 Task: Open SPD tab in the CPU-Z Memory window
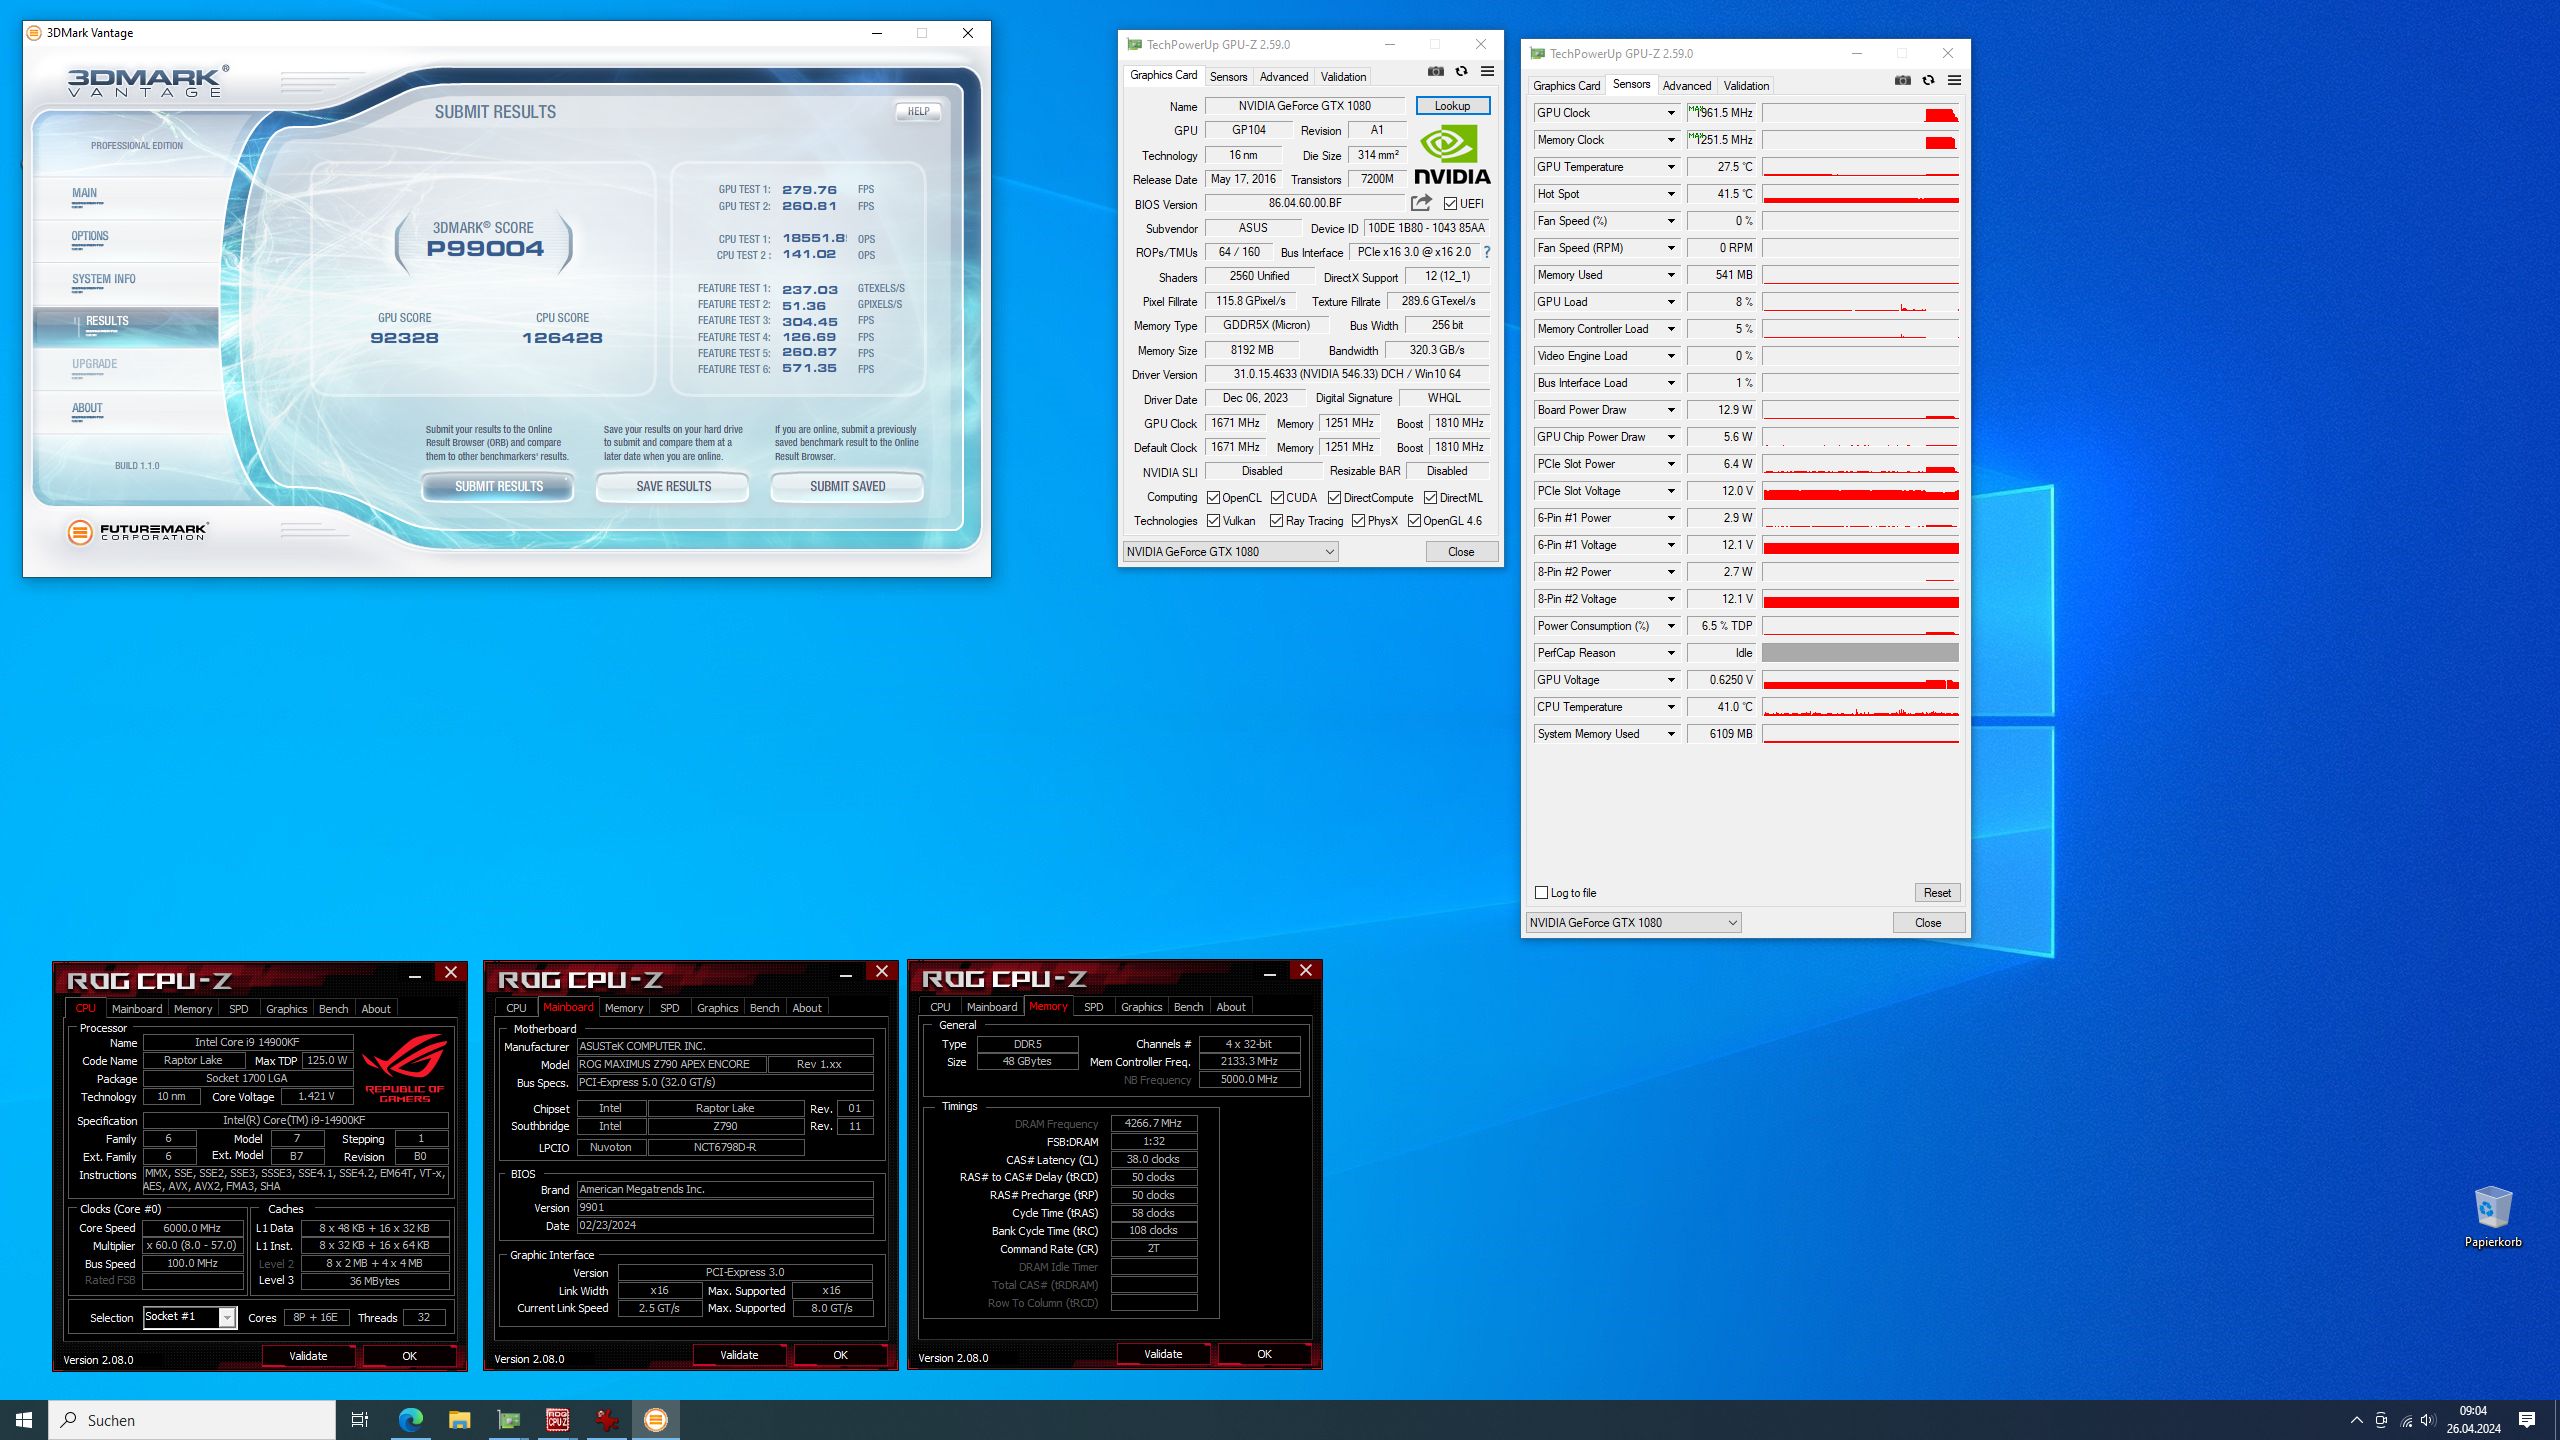(x=1093, y=1007)
